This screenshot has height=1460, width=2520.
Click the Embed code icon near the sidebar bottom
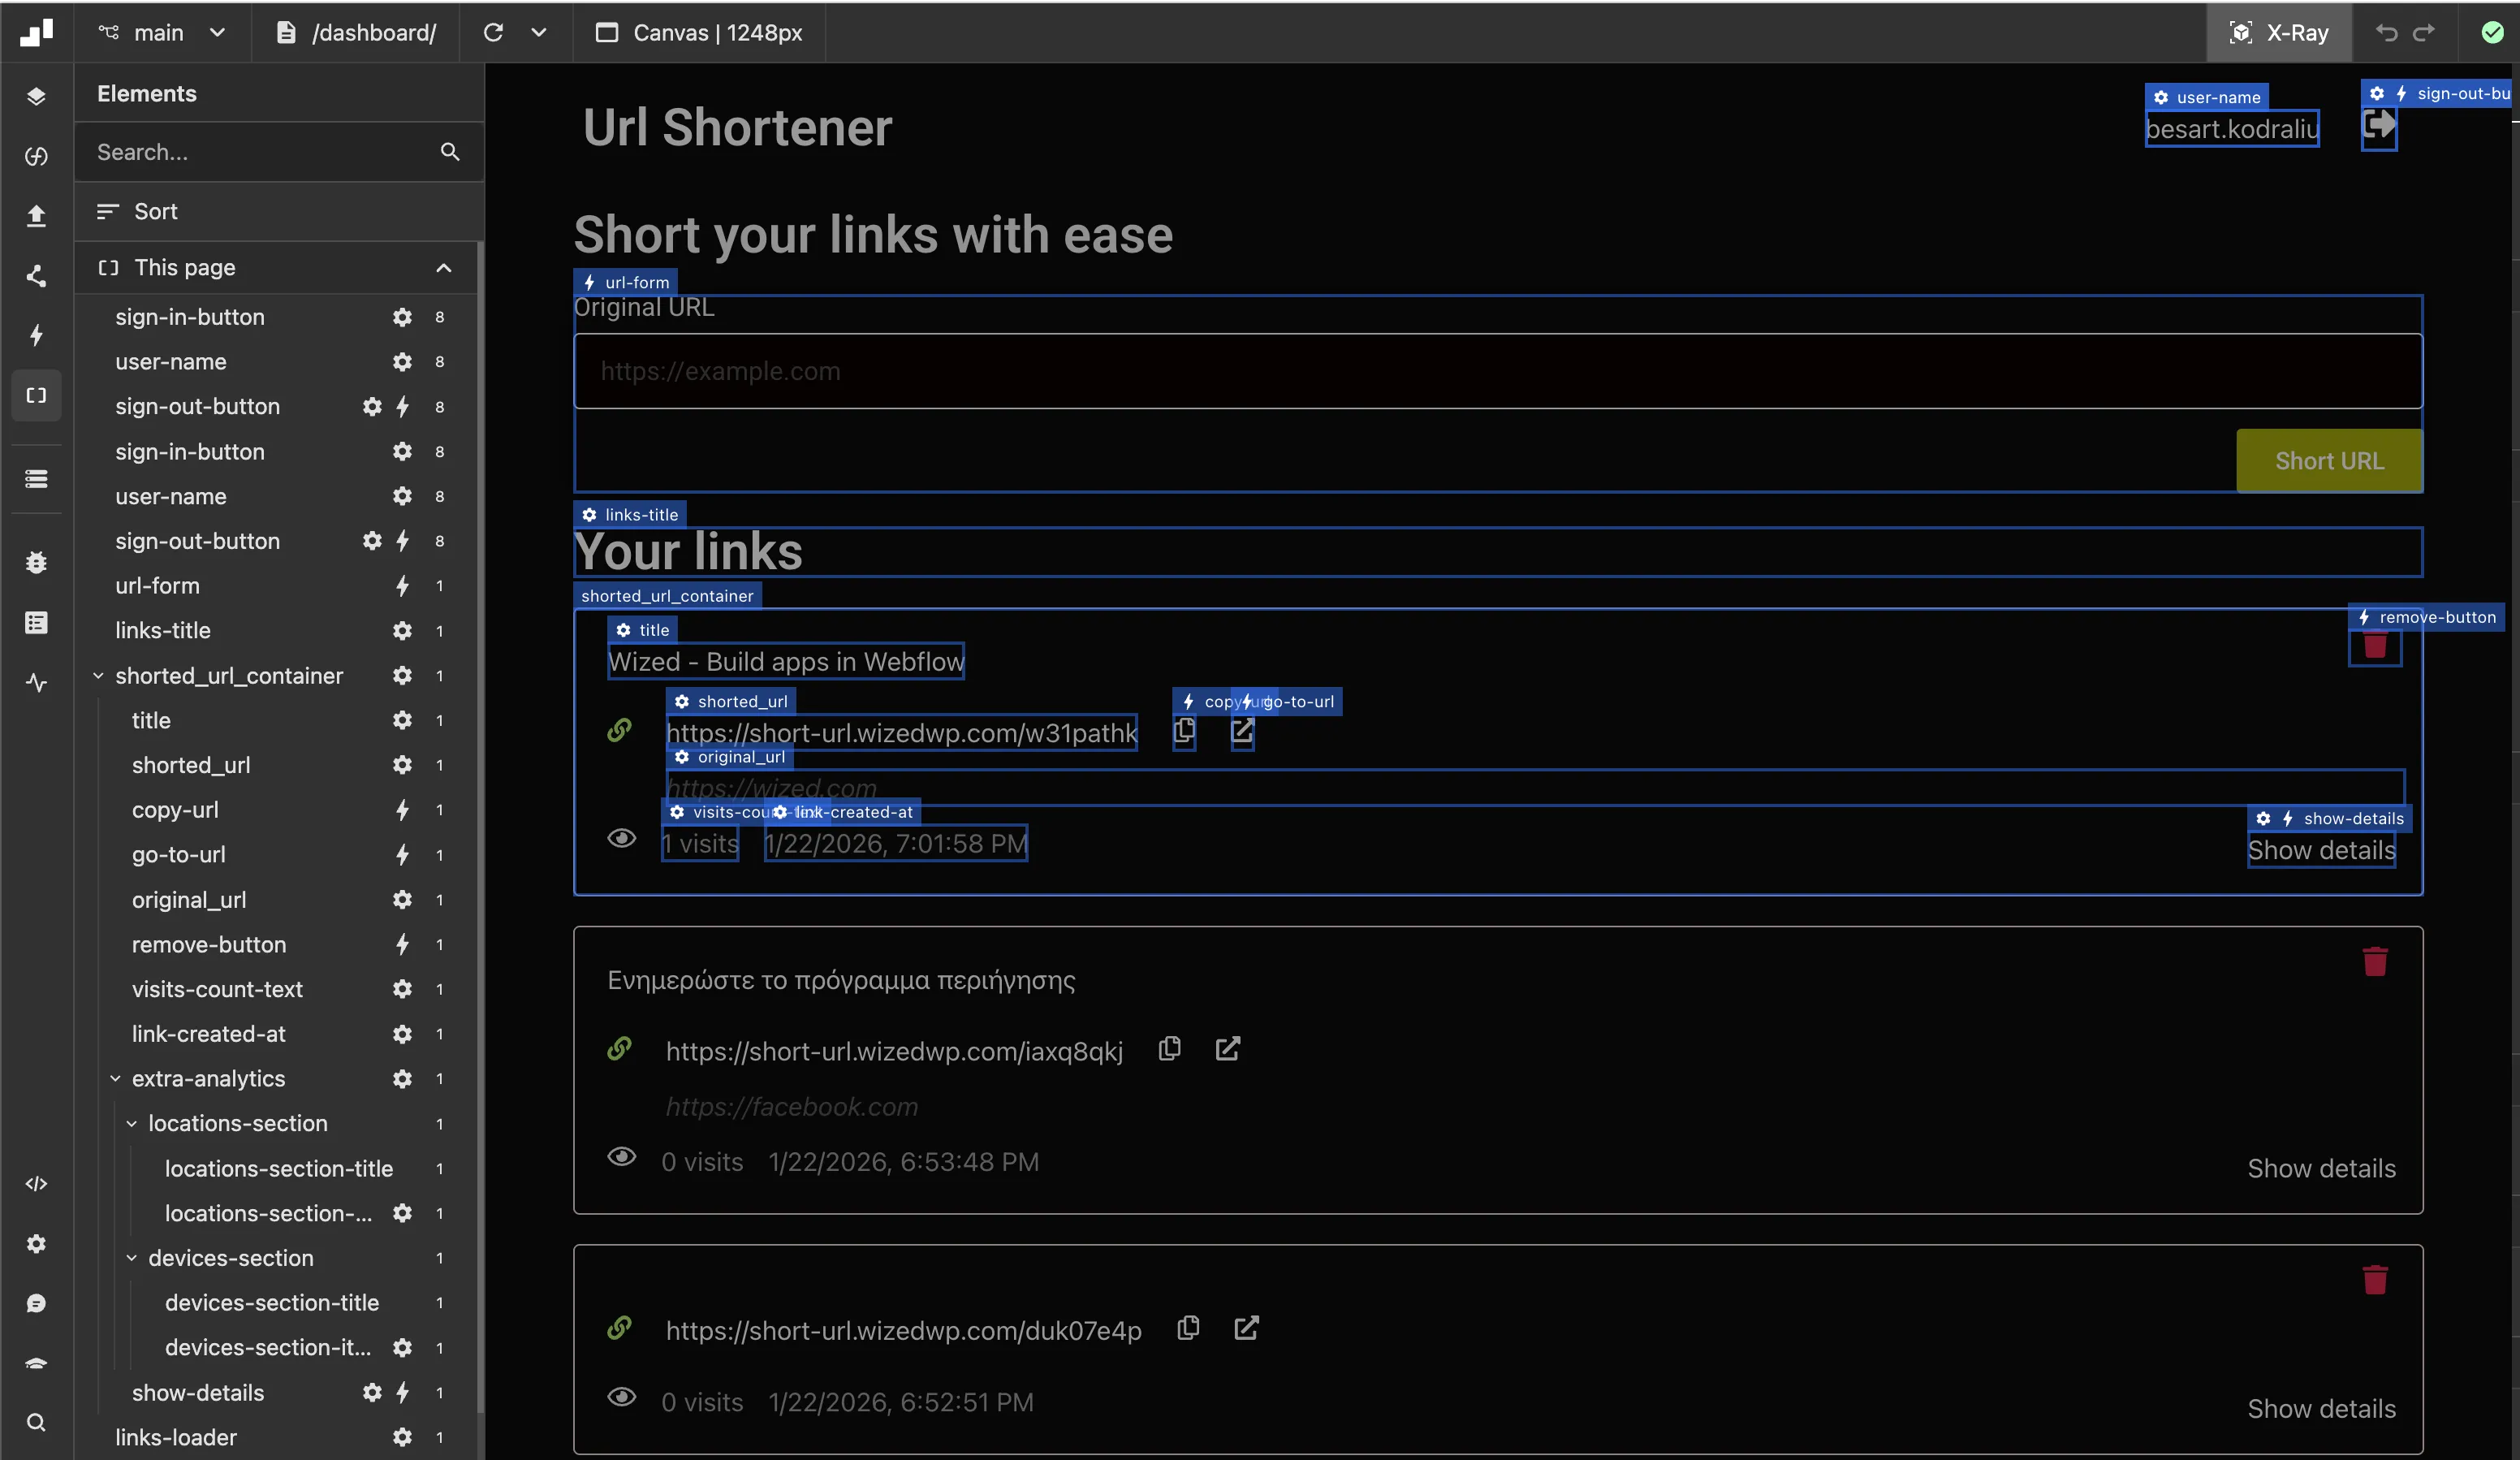click(x=37, y=1182)
